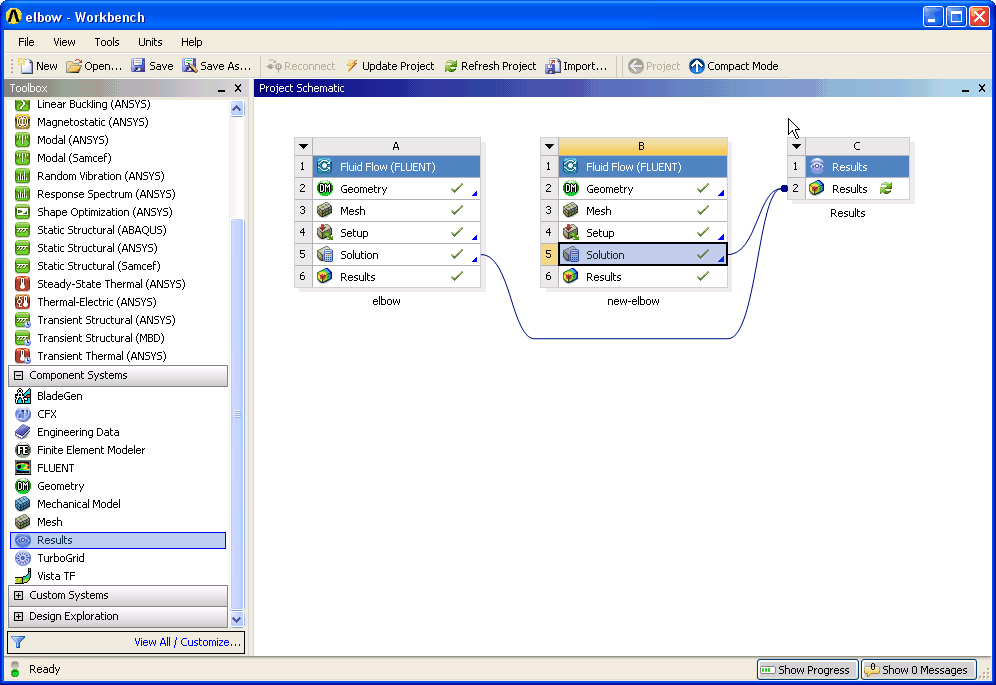Open the Tools menu
The width and height of the screenshot is (996, 685).
pyautogui.click(x=107, y=42)
